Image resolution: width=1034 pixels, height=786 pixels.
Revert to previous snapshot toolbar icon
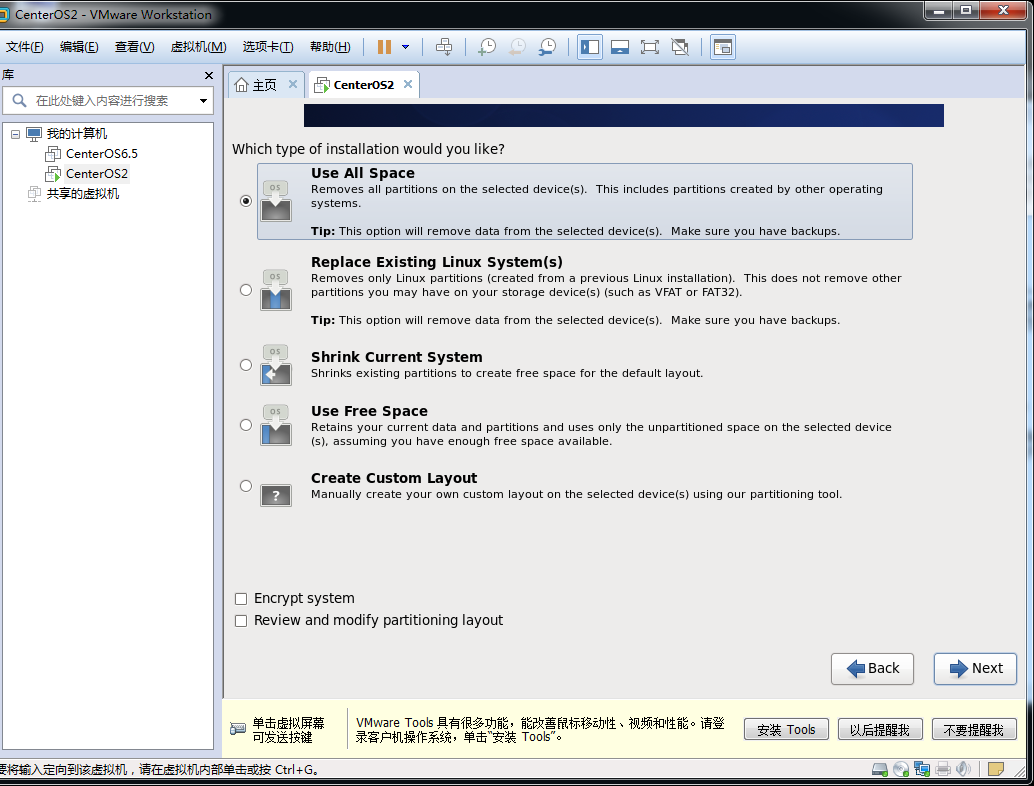click(x=518, y=47)
